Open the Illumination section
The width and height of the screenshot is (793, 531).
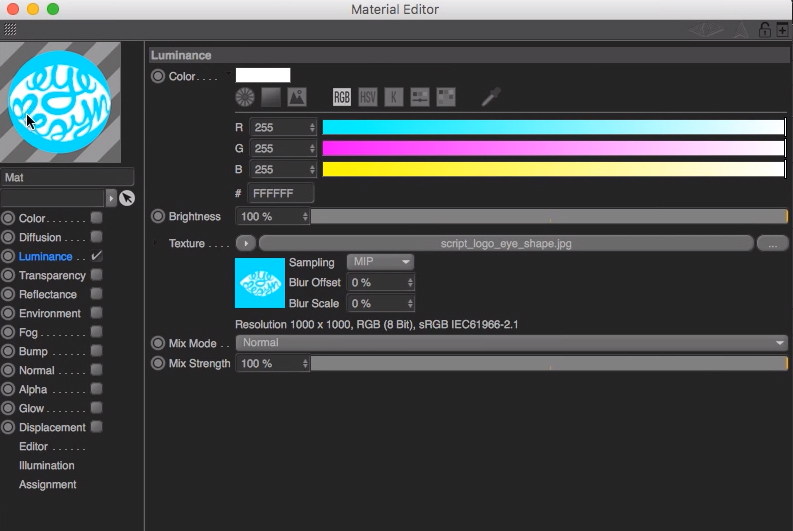(46, 465)
